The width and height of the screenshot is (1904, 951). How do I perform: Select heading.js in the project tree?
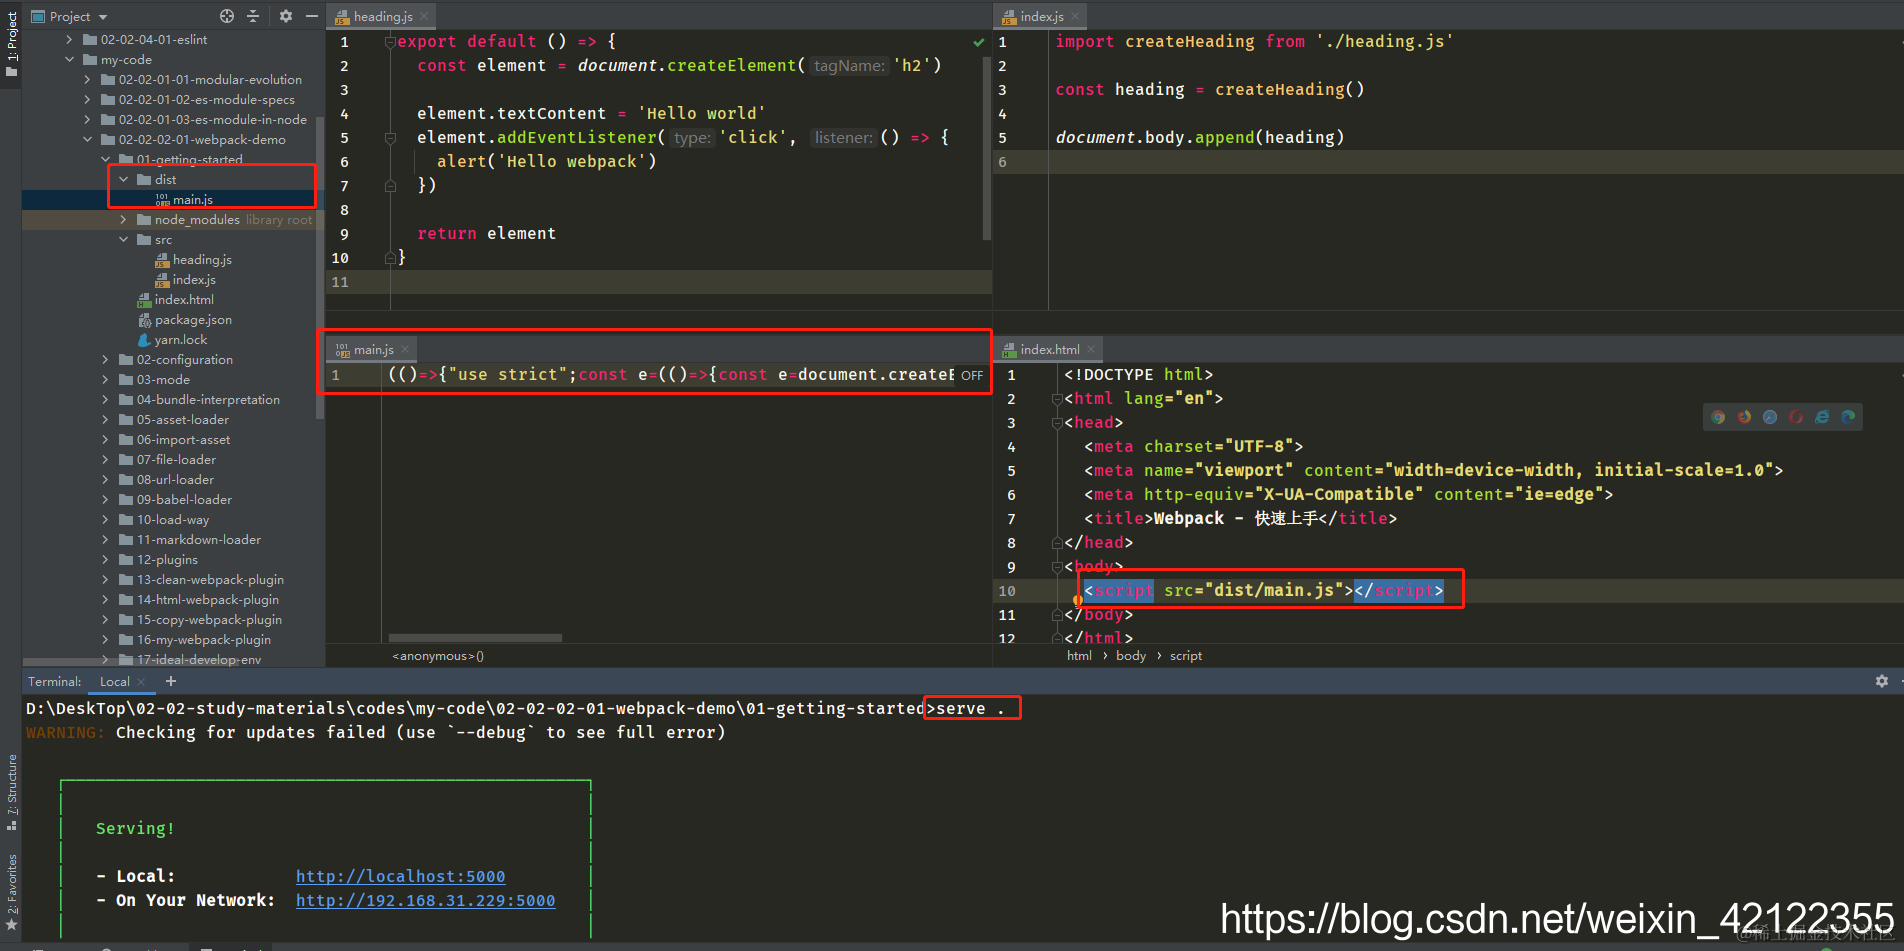click(202, 260)
